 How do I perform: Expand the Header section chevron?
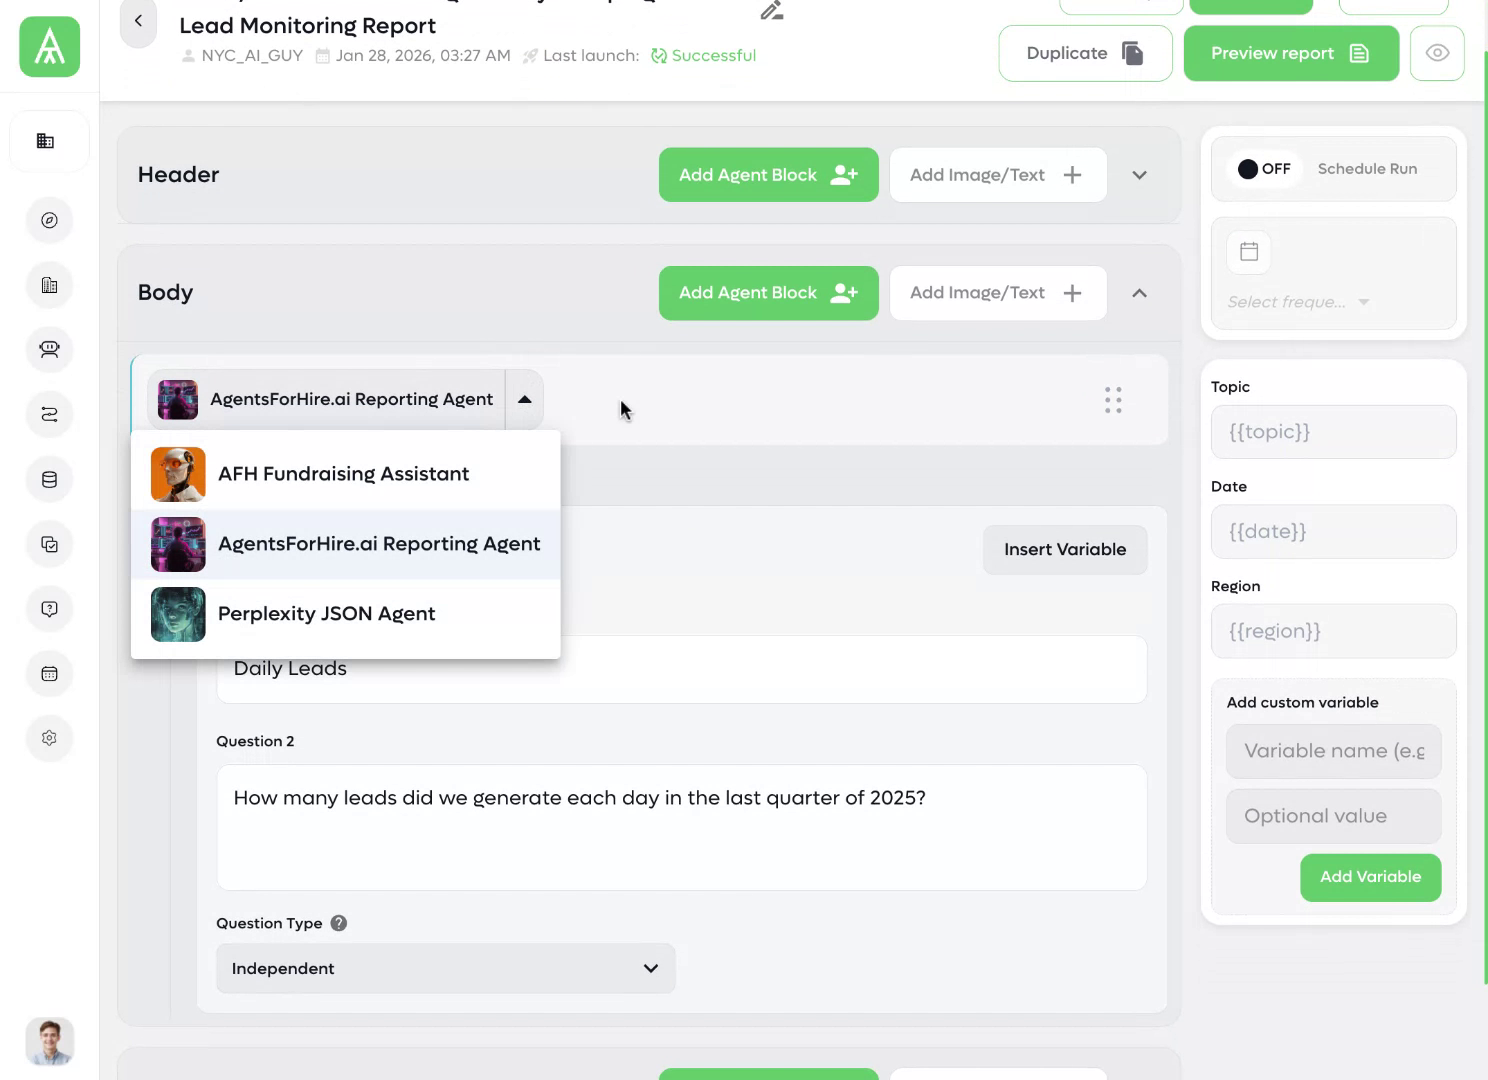click(x=1139, y=175)
